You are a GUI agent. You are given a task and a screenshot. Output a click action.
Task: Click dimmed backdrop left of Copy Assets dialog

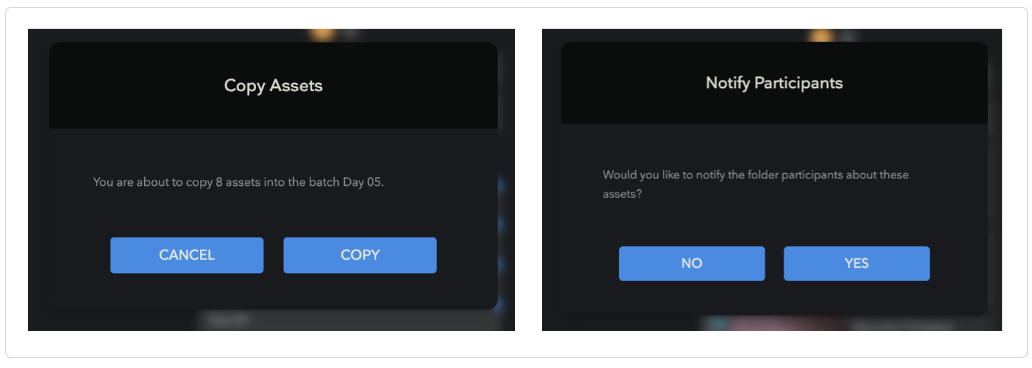point(38,179)
